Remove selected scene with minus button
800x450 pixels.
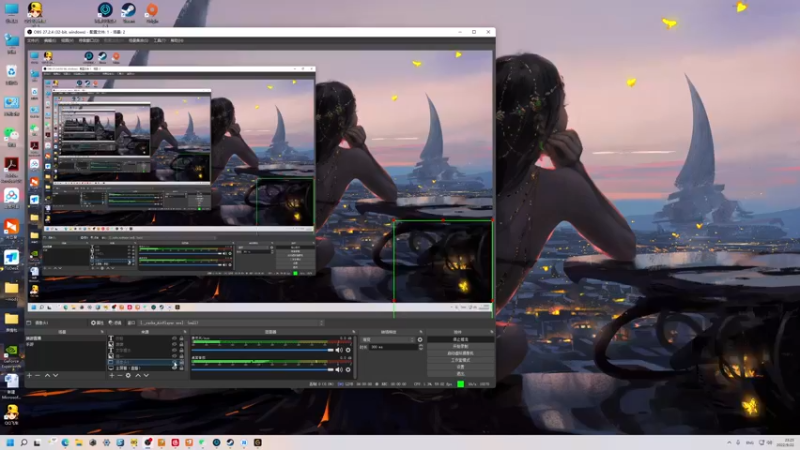click(37, 376)
